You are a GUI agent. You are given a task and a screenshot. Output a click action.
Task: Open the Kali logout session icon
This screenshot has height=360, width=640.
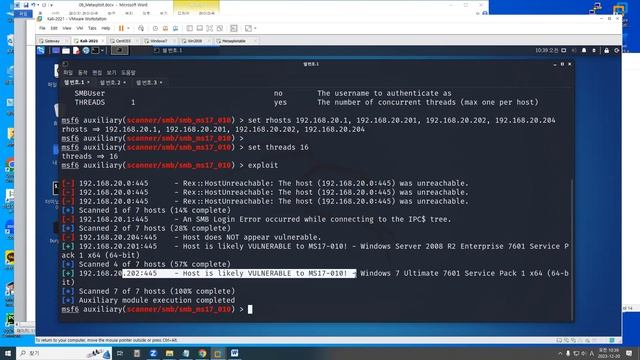616,51
